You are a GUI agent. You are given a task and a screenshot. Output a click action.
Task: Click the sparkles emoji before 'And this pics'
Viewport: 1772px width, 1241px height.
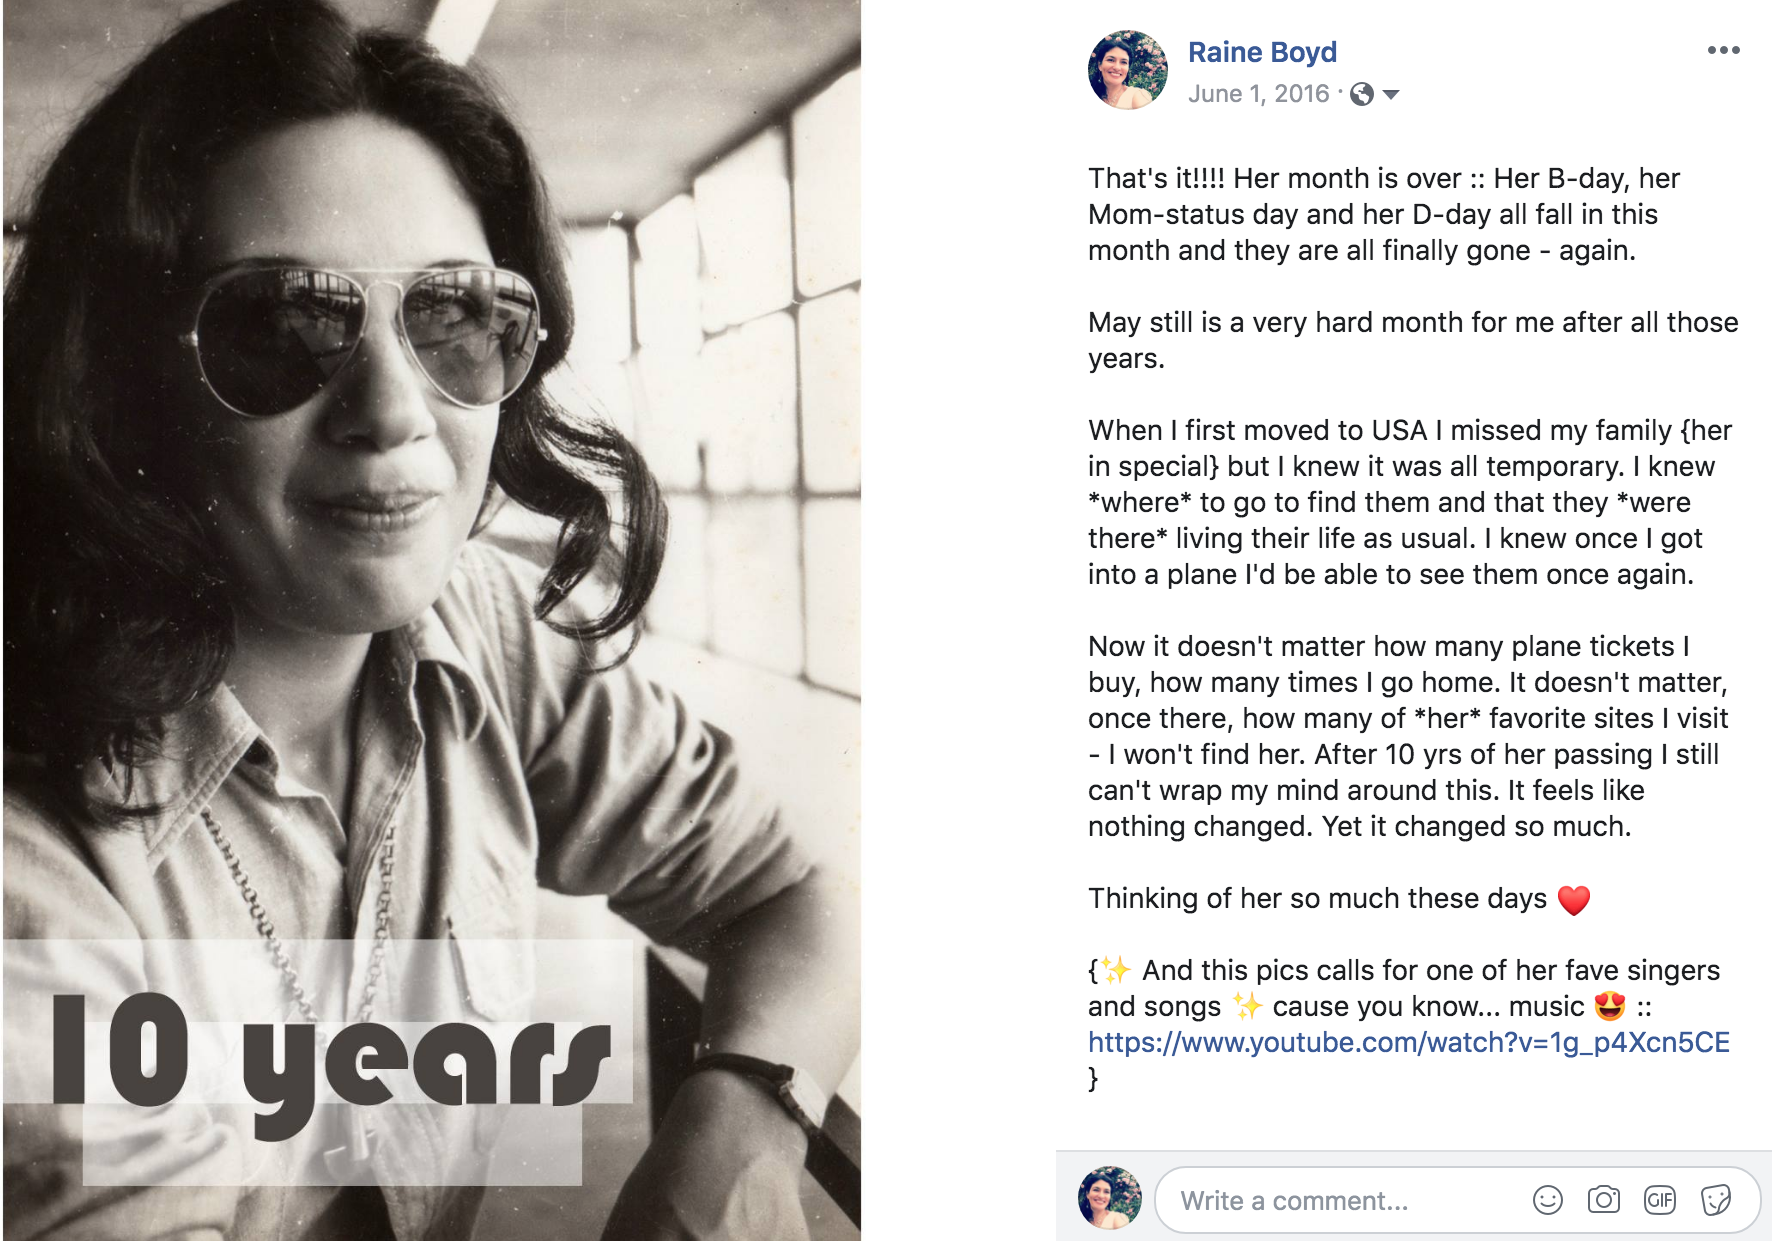pos(1117,970)
